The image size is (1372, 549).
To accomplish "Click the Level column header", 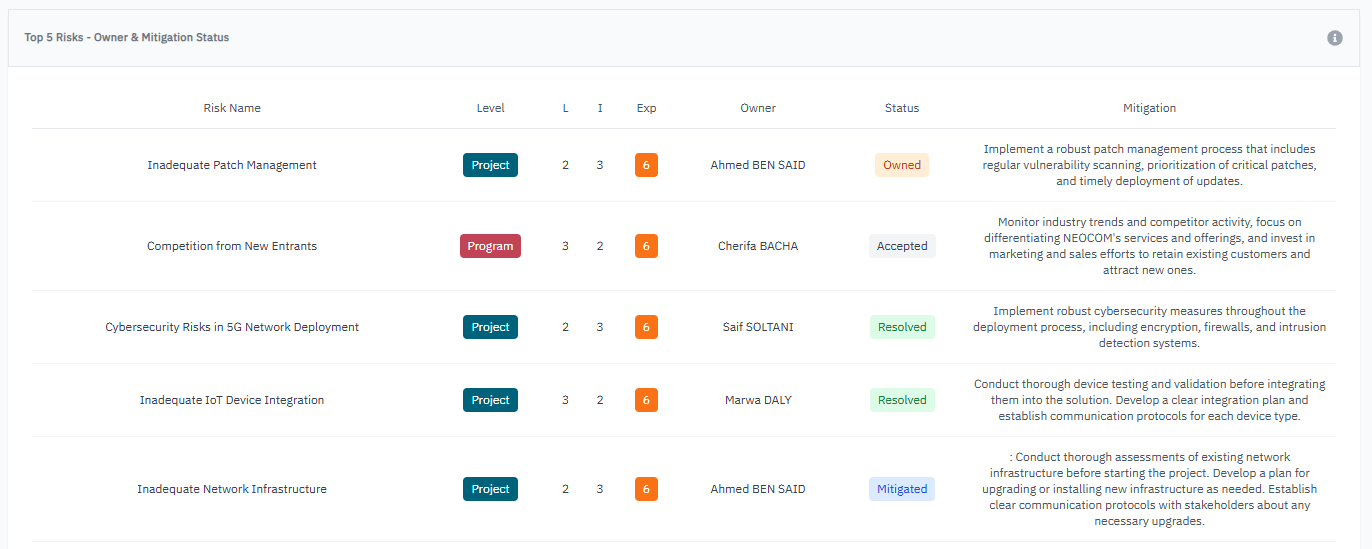I will (x=490, y=108).
